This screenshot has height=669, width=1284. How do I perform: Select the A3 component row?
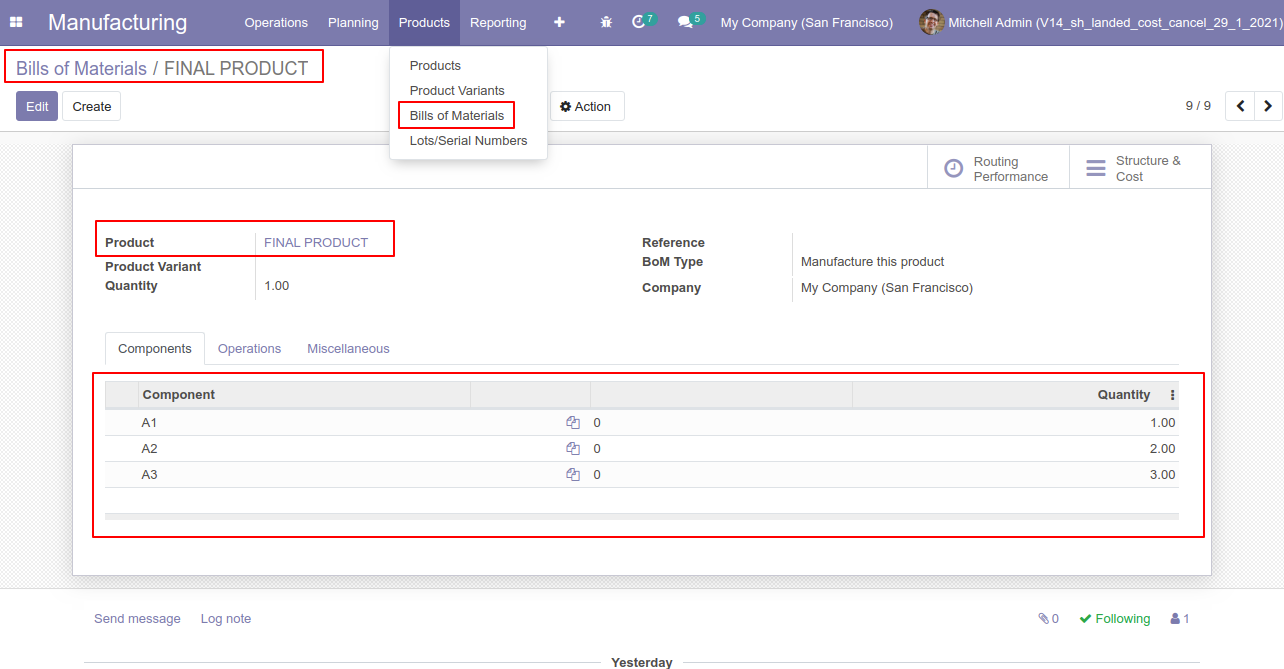coord(642,475)
